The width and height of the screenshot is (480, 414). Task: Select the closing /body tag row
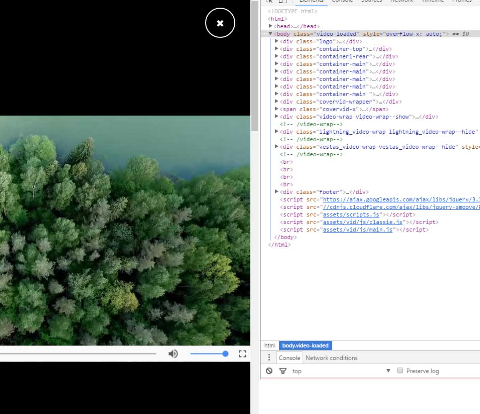click(285, 237)
